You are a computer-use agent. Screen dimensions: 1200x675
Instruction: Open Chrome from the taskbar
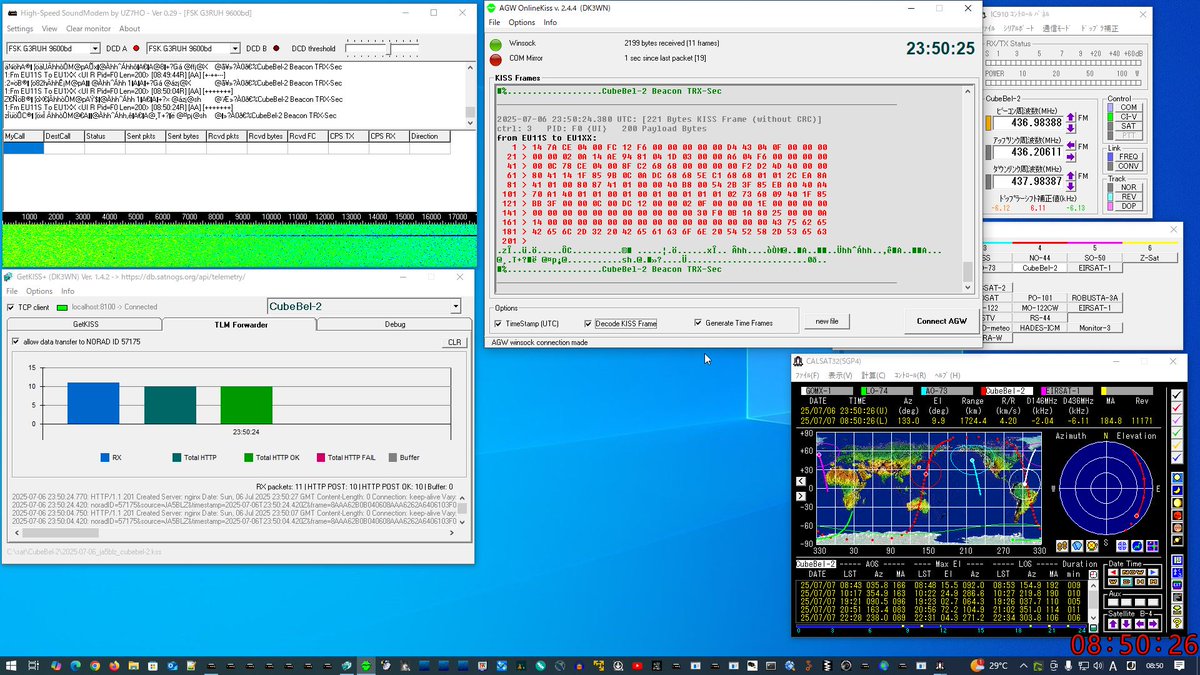click(96, 665)
